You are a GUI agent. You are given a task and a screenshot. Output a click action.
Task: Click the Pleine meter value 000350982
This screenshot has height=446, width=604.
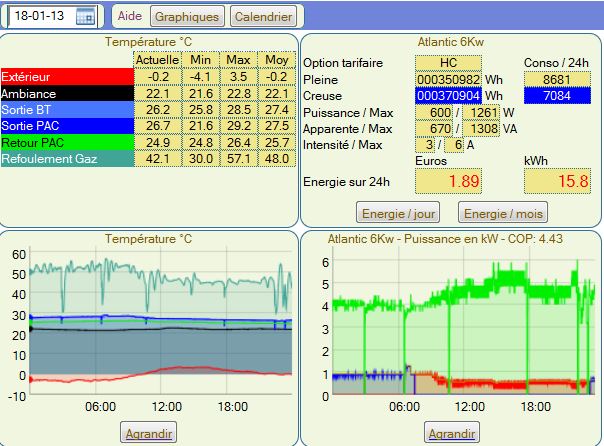(449, 79)
